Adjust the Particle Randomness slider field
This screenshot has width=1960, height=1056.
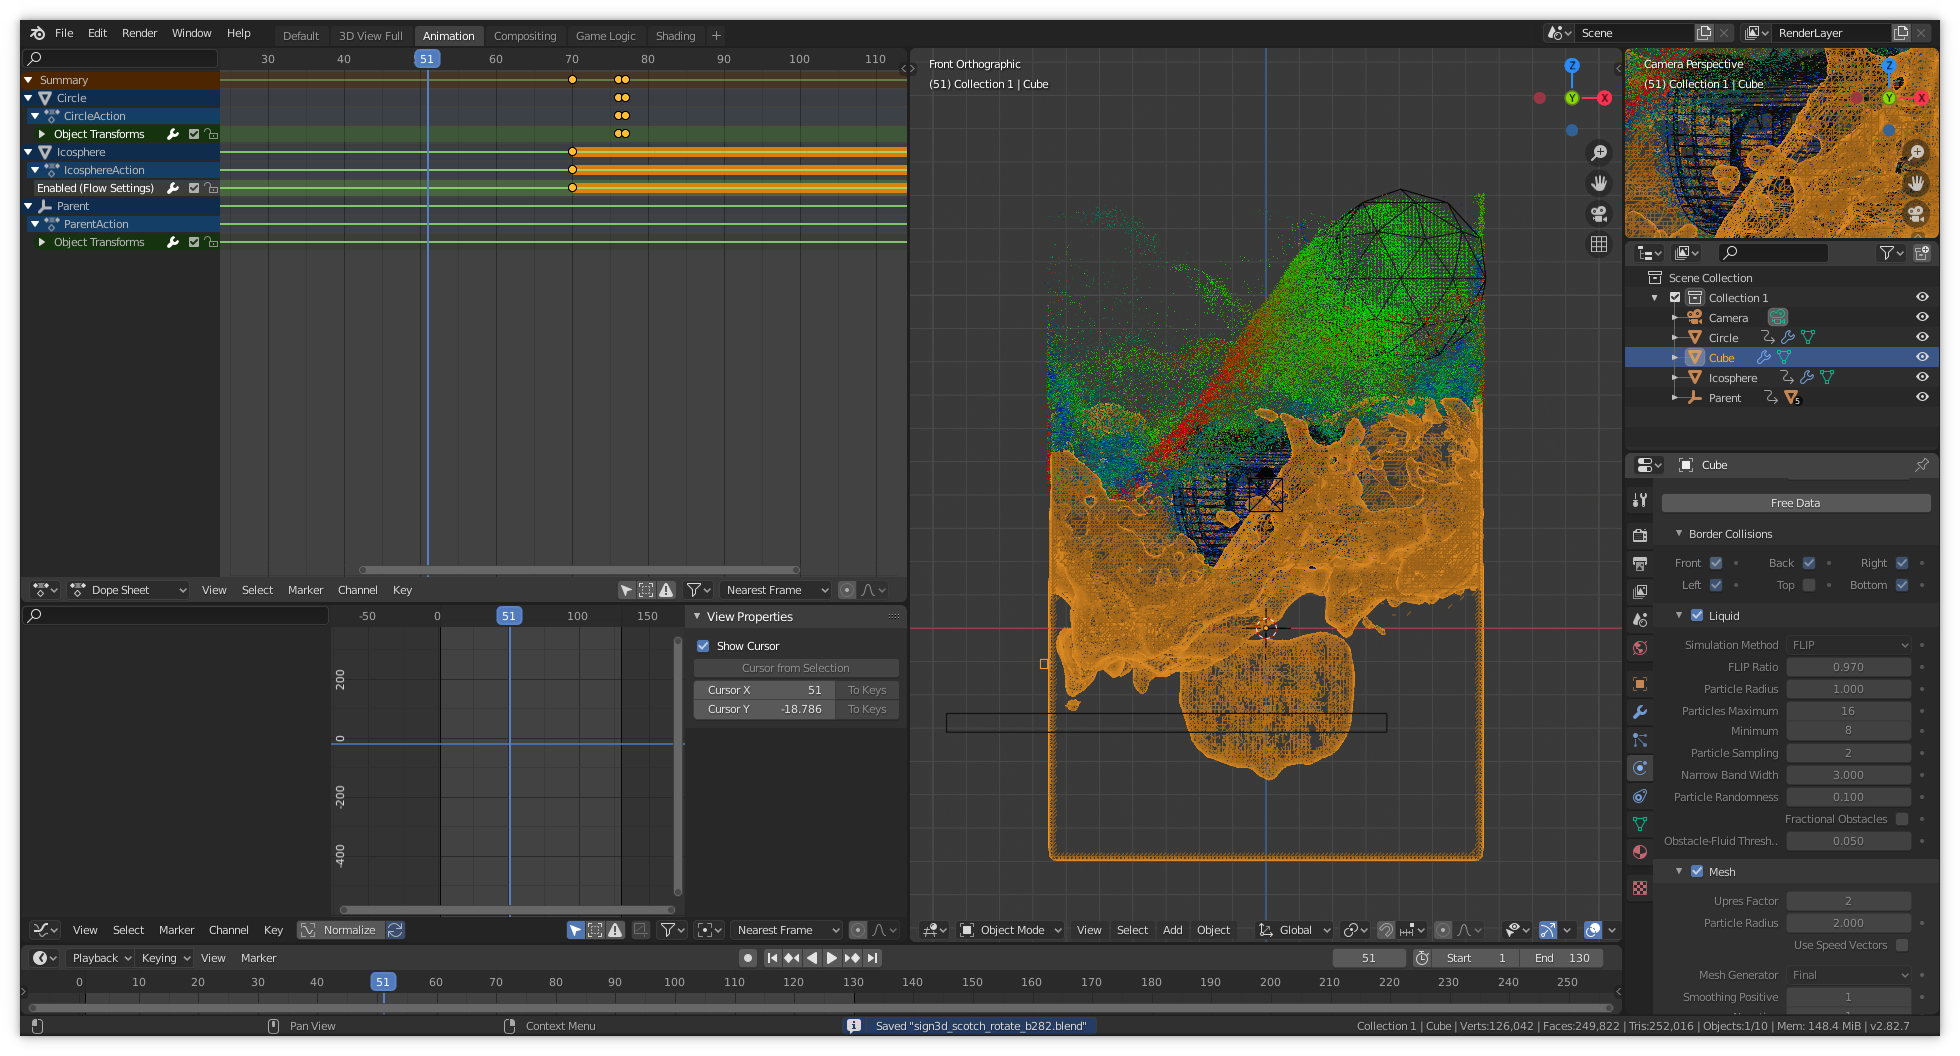pyautogui.click(x=1848, y=797)
